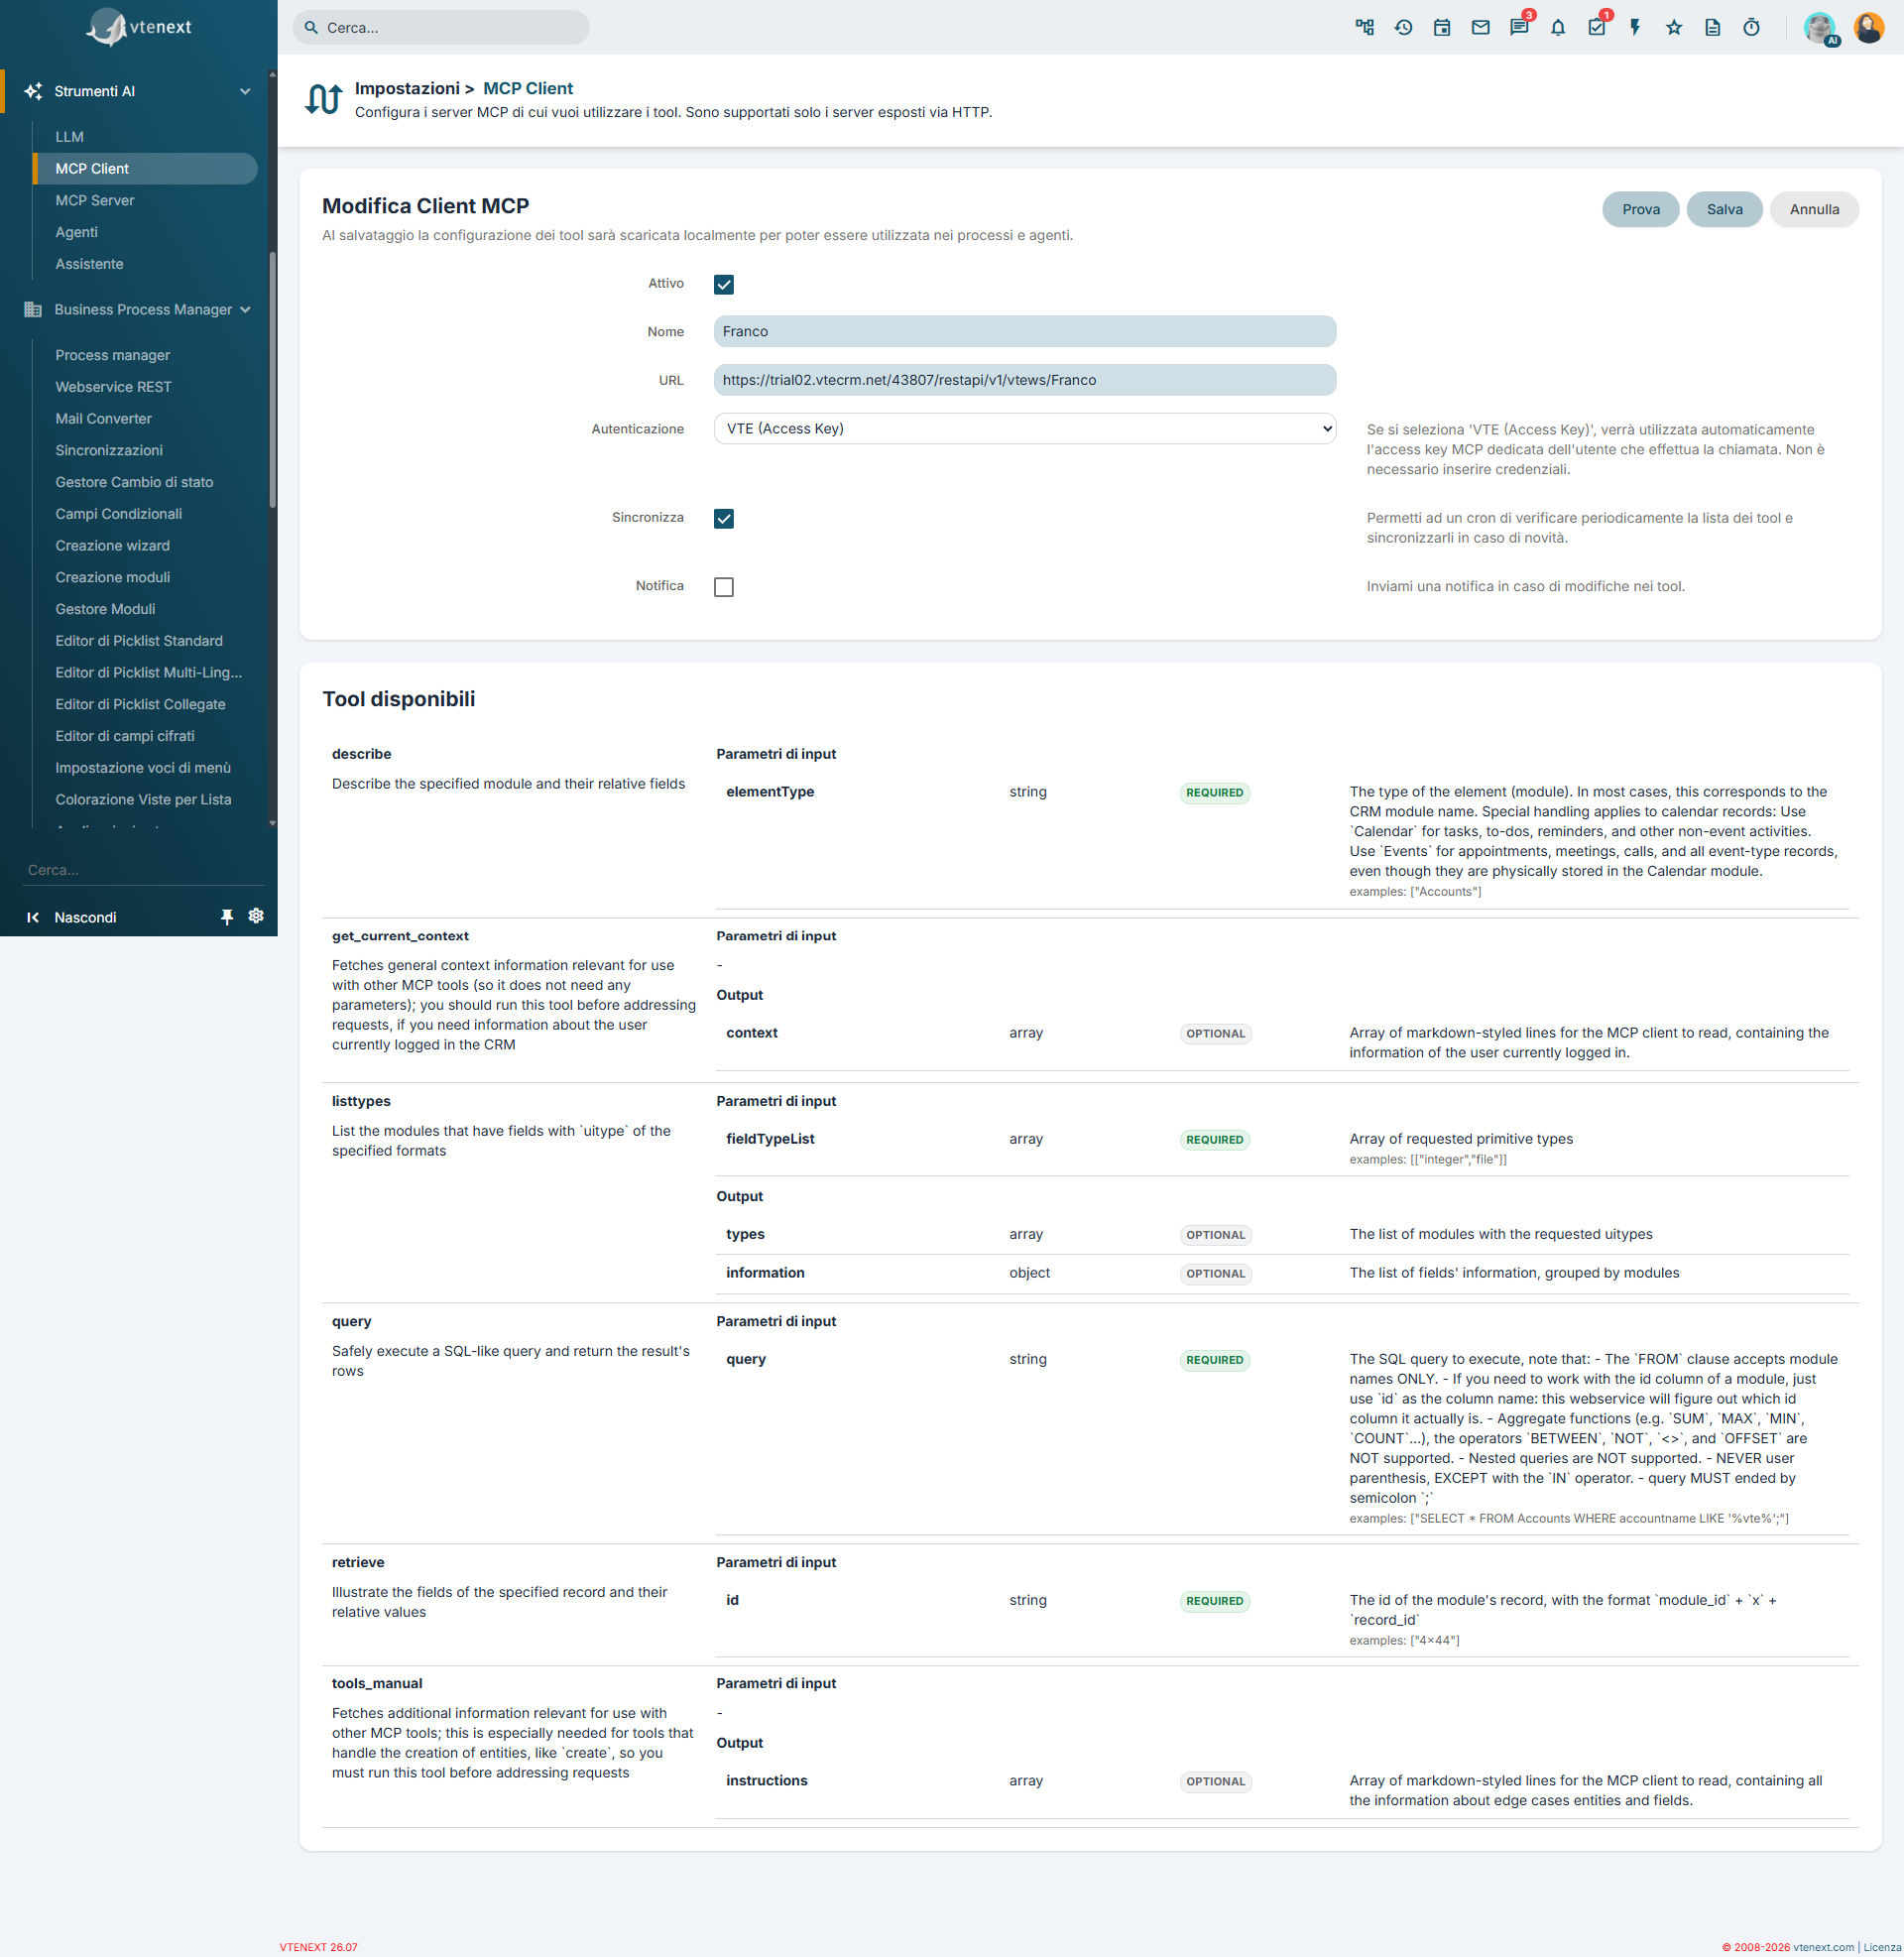Open the to-do checklist icon with badge 1
The image size is (1904, 1957).
(x=1597, y=27)
